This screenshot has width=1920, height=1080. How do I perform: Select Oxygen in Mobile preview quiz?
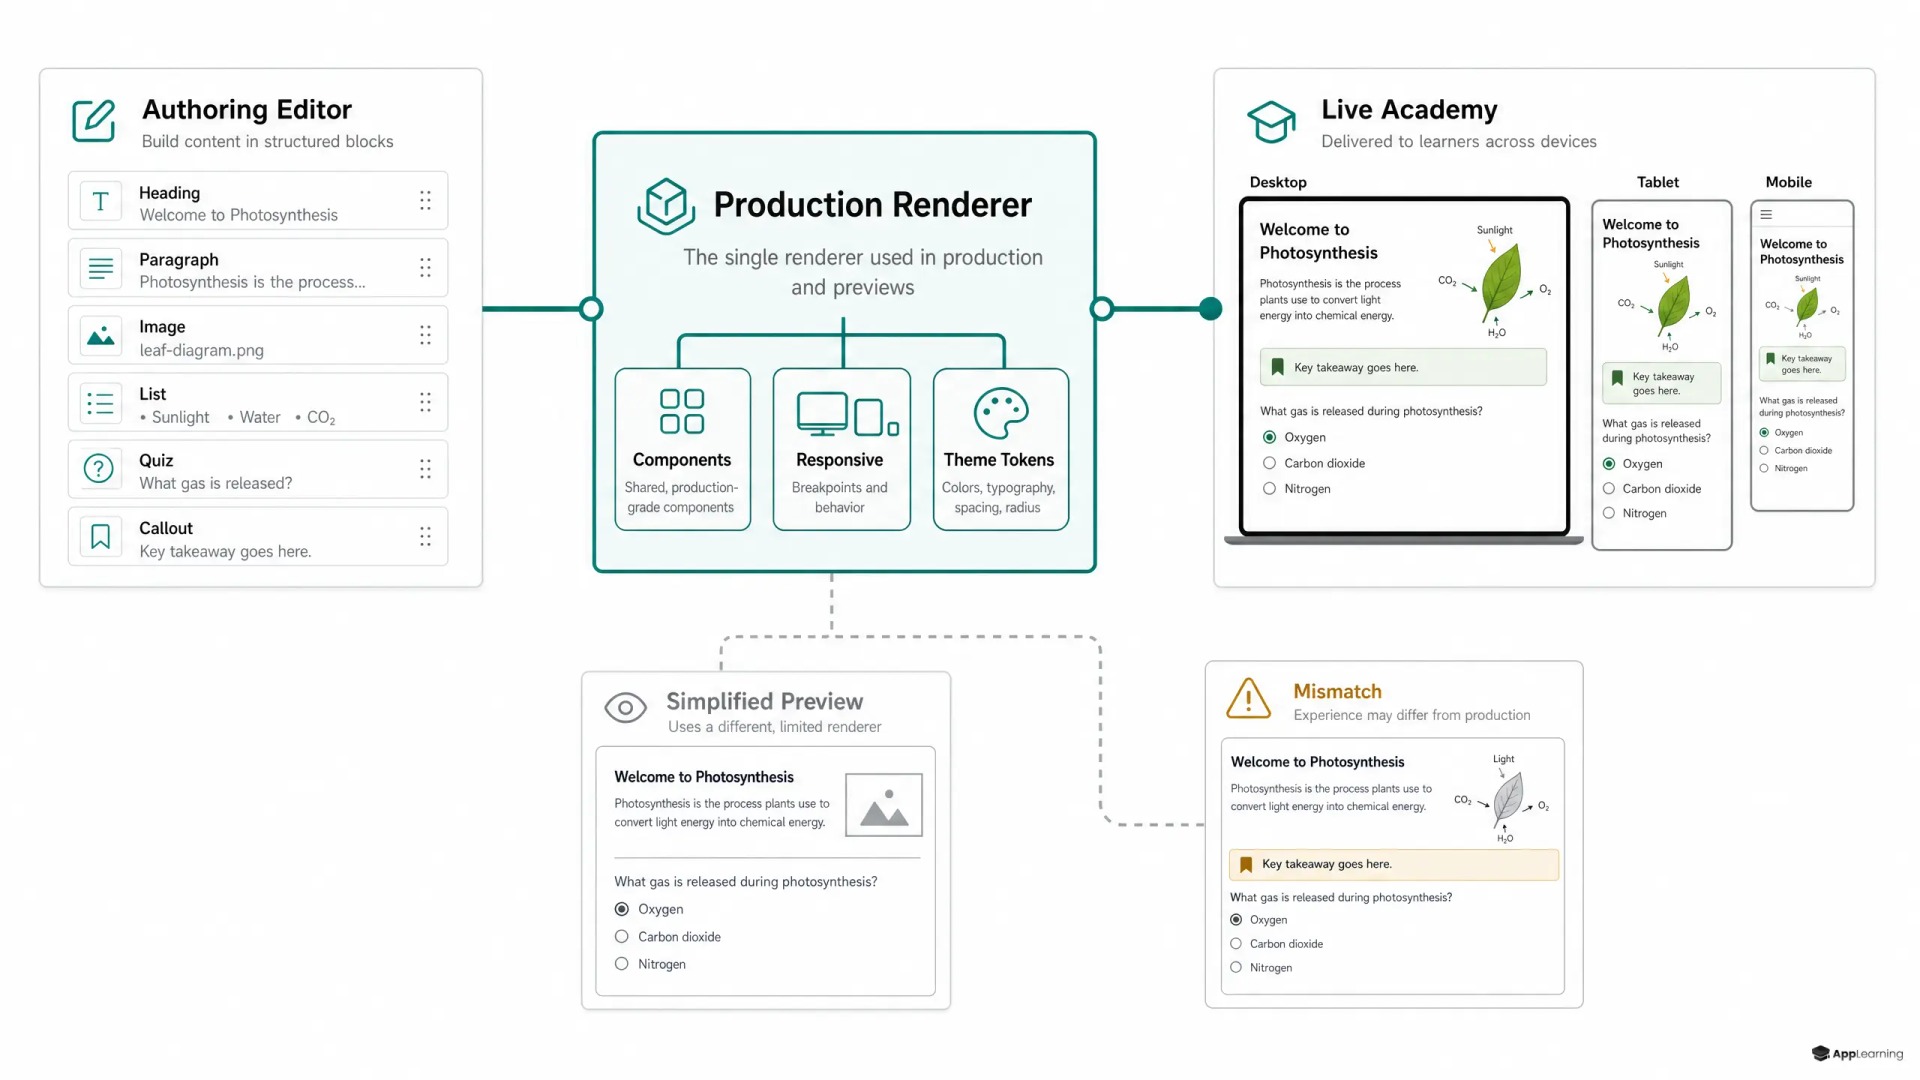1764,433
